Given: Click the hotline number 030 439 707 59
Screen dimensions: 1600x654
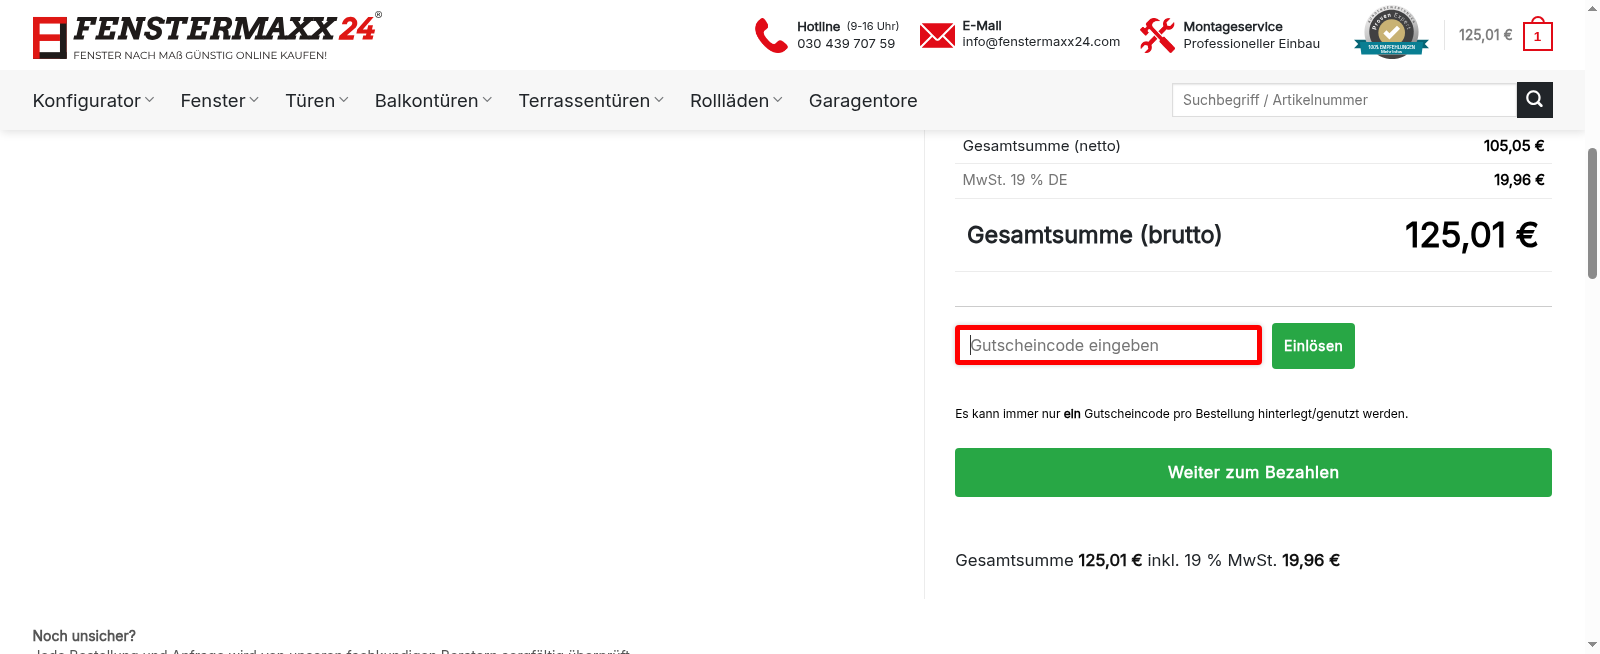Looking at the screenshot, I should pos(846,44).
